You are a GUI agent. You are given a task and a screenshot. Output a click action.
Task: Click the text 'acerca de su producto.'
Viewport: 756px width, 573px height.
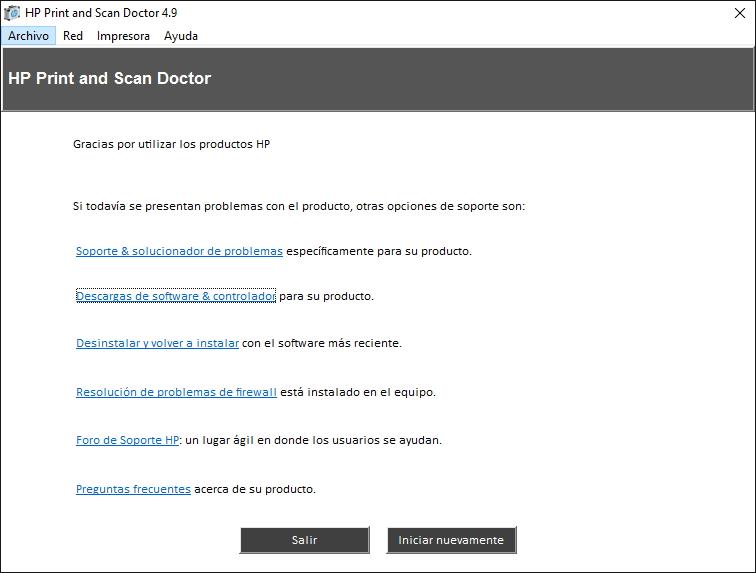click(x=255, y=489)
